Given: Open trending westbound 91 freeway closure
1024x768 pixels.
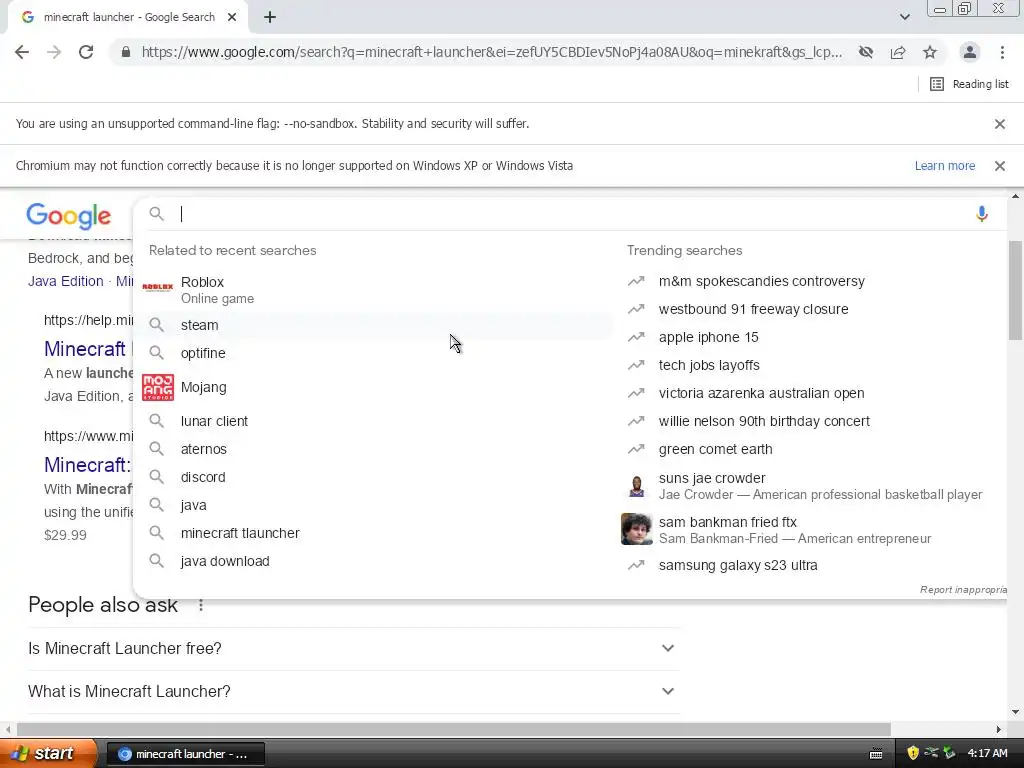Looking at the screenshot, I should click(x=754, y=310).
